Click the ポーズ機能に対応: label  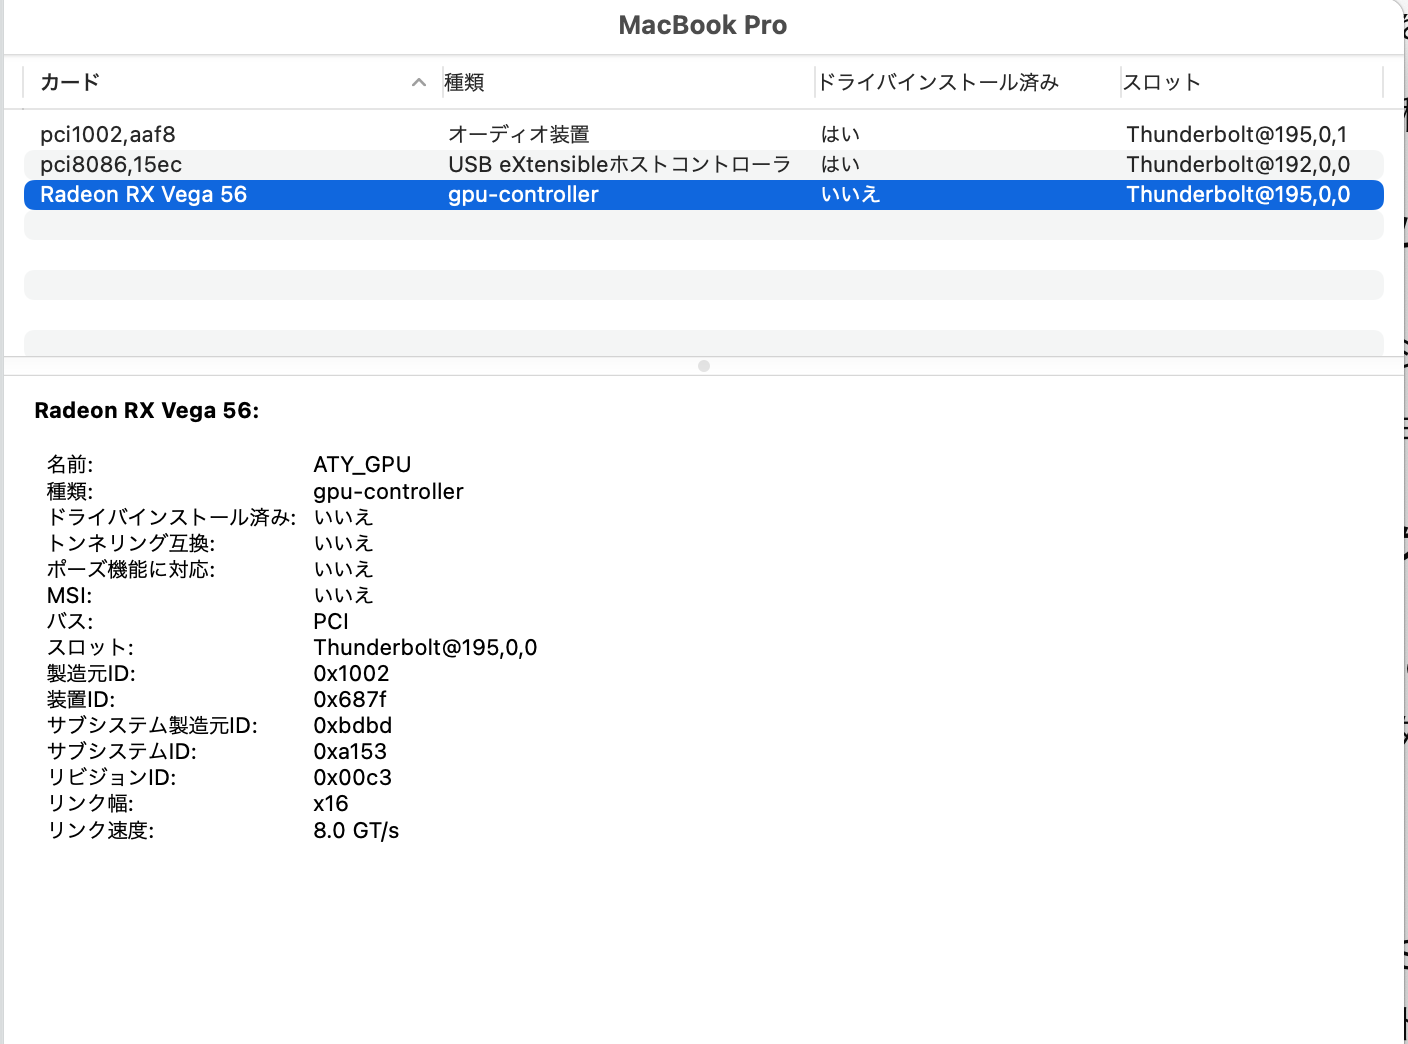pos(131,569)
